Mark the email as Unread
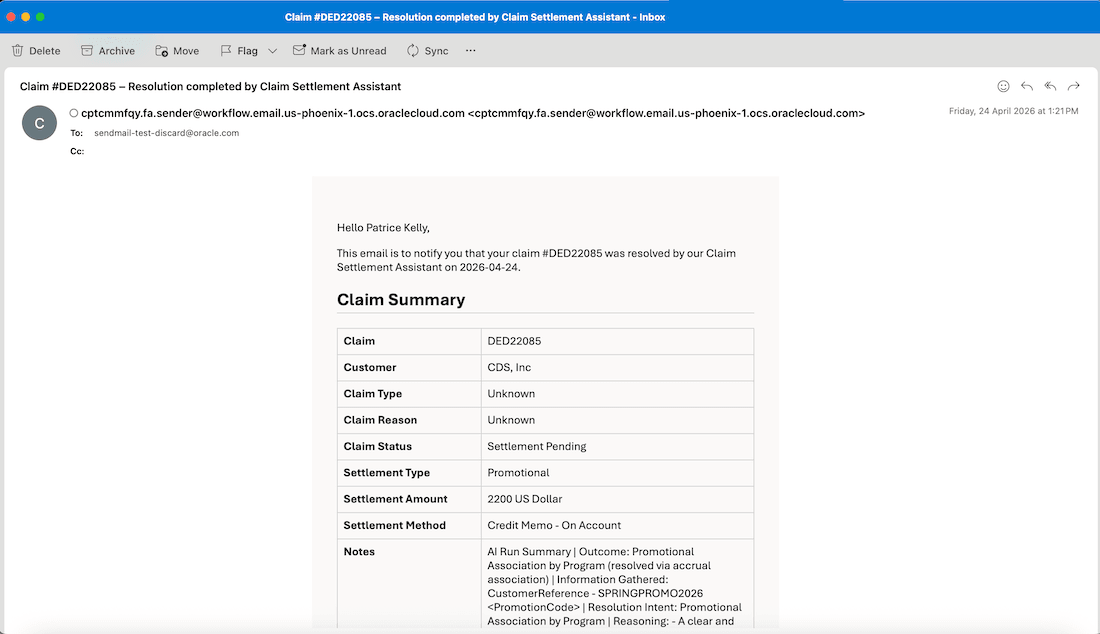 tap(340, 50)
